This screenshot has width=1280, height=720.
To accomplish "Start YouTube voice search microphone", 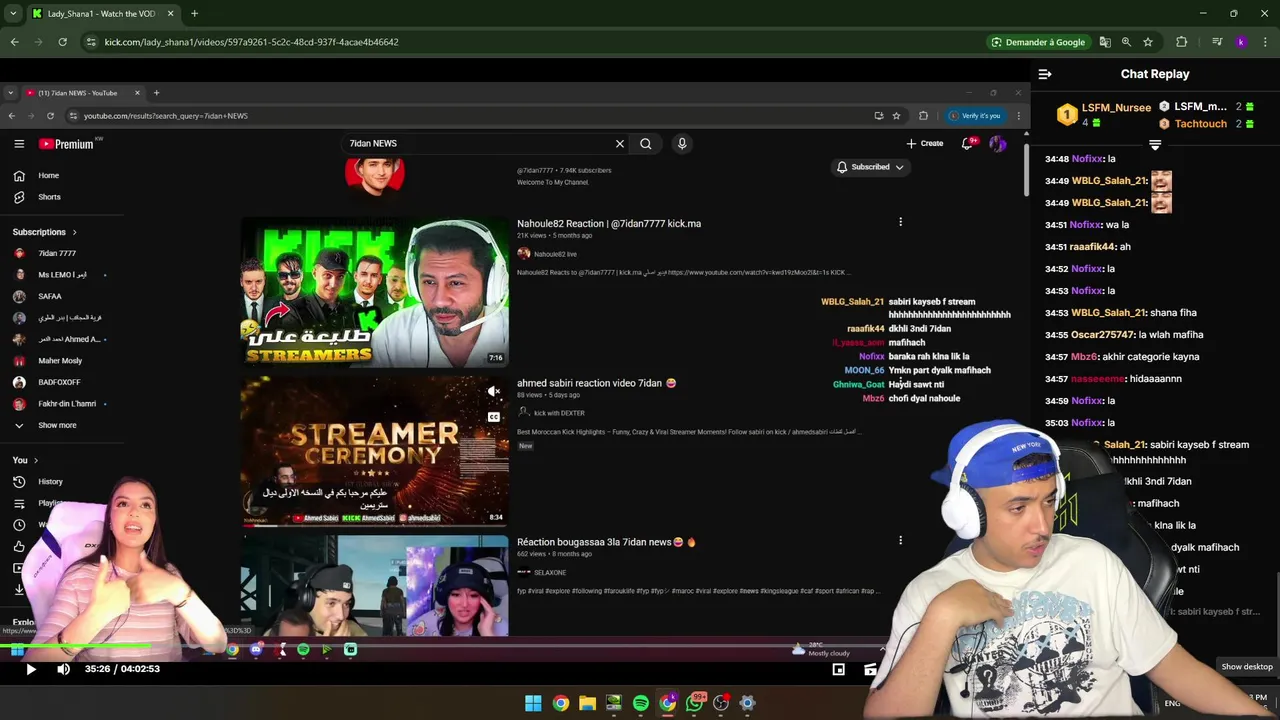I will 682,144.
